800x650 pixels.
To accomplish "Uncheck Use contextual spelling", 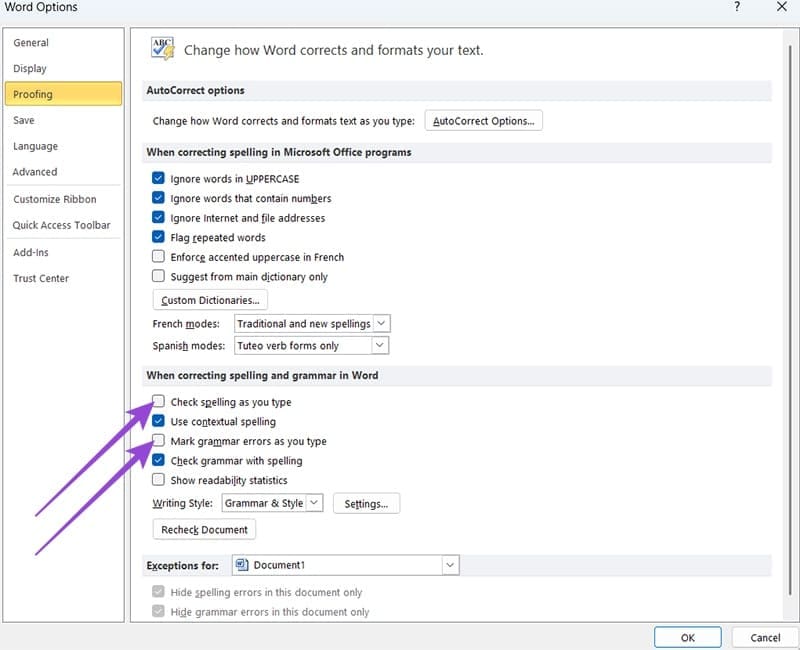I will point(158,421).
